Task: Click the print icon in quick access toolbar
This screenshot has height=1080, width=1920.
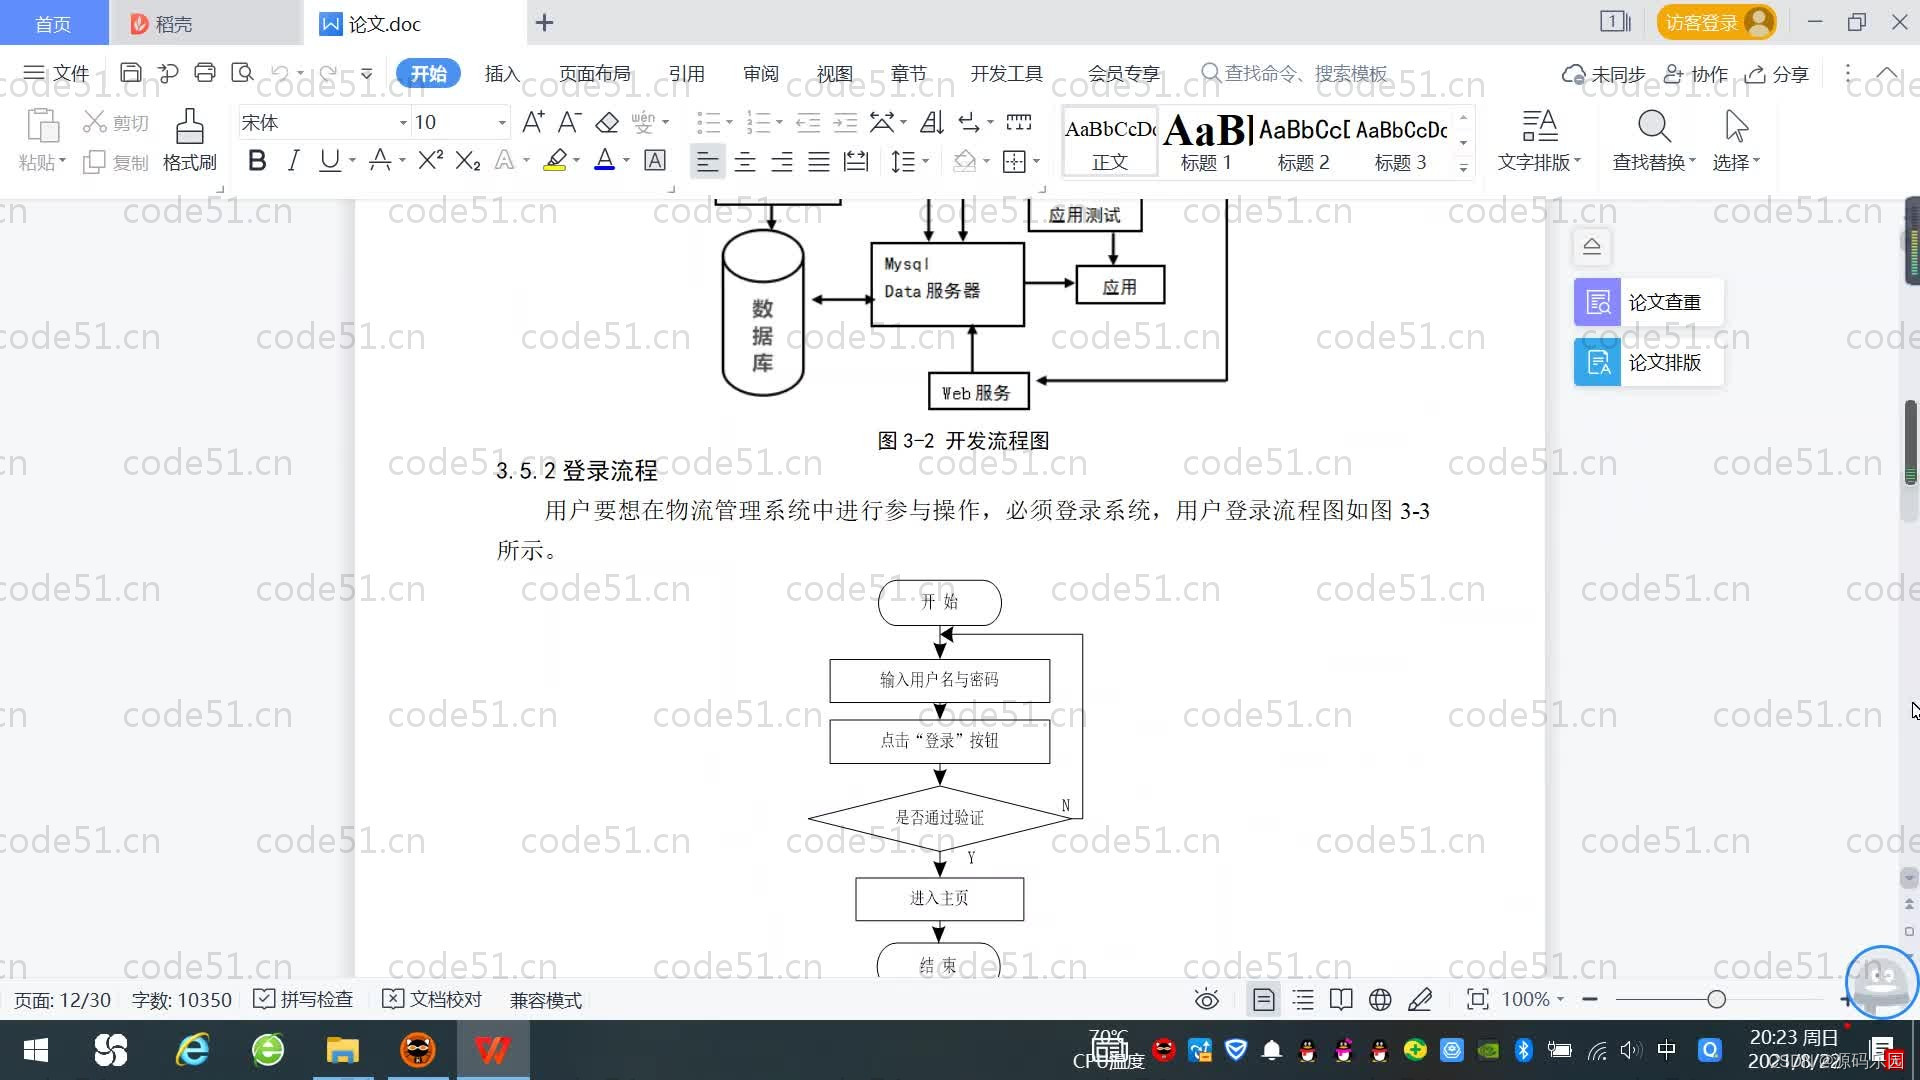Action: (x=205, y=72)
